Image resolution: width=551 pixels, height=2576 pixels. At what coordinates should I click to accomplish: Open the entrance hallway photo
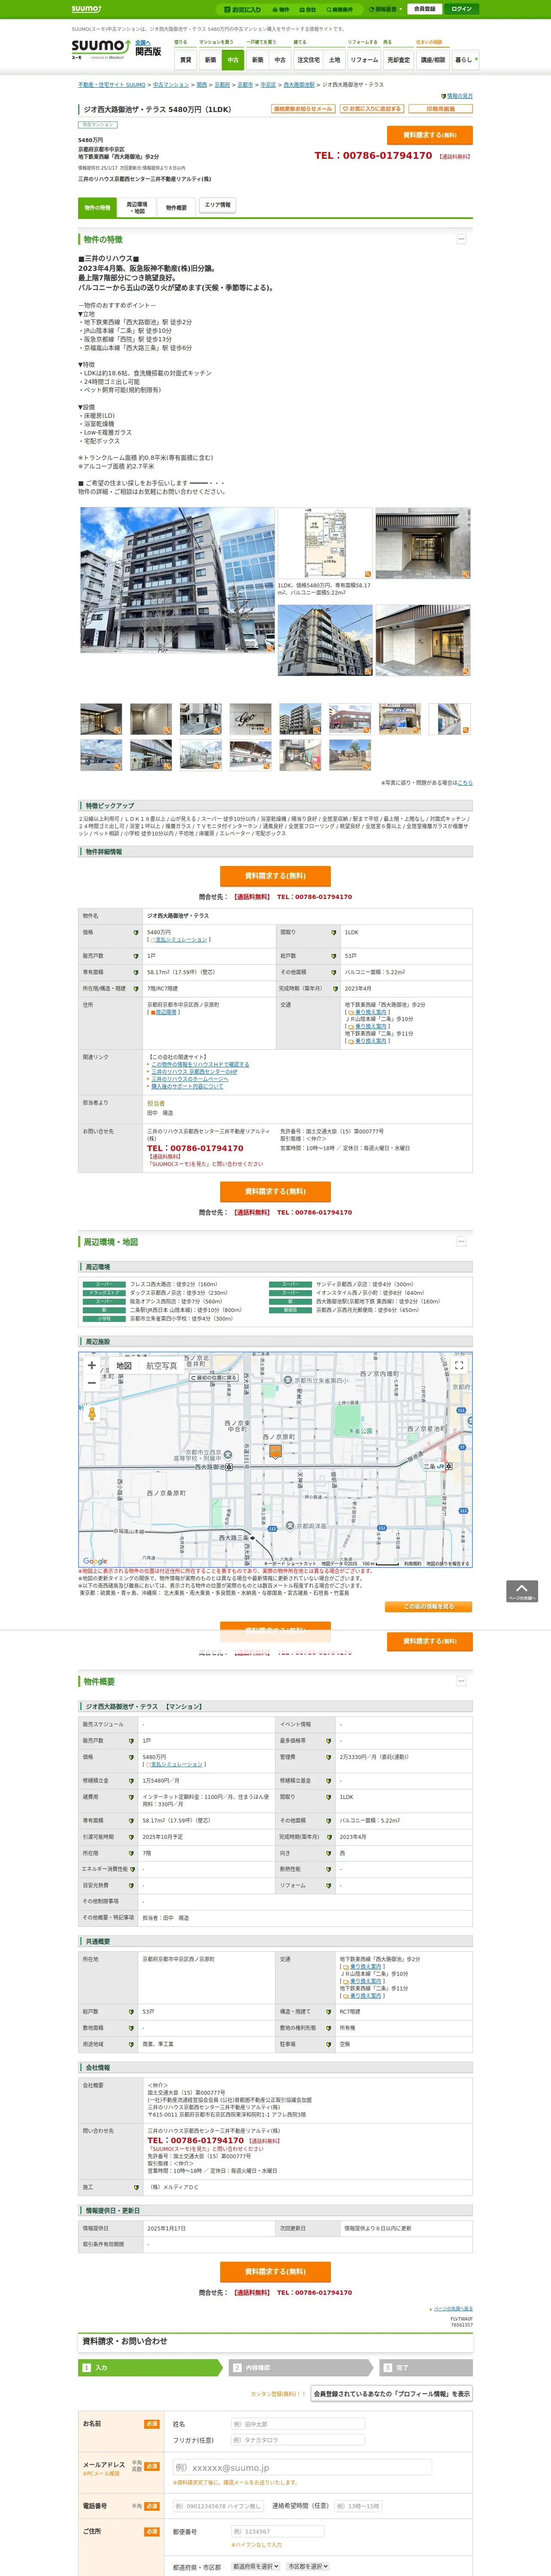click(x=423, y=543)
